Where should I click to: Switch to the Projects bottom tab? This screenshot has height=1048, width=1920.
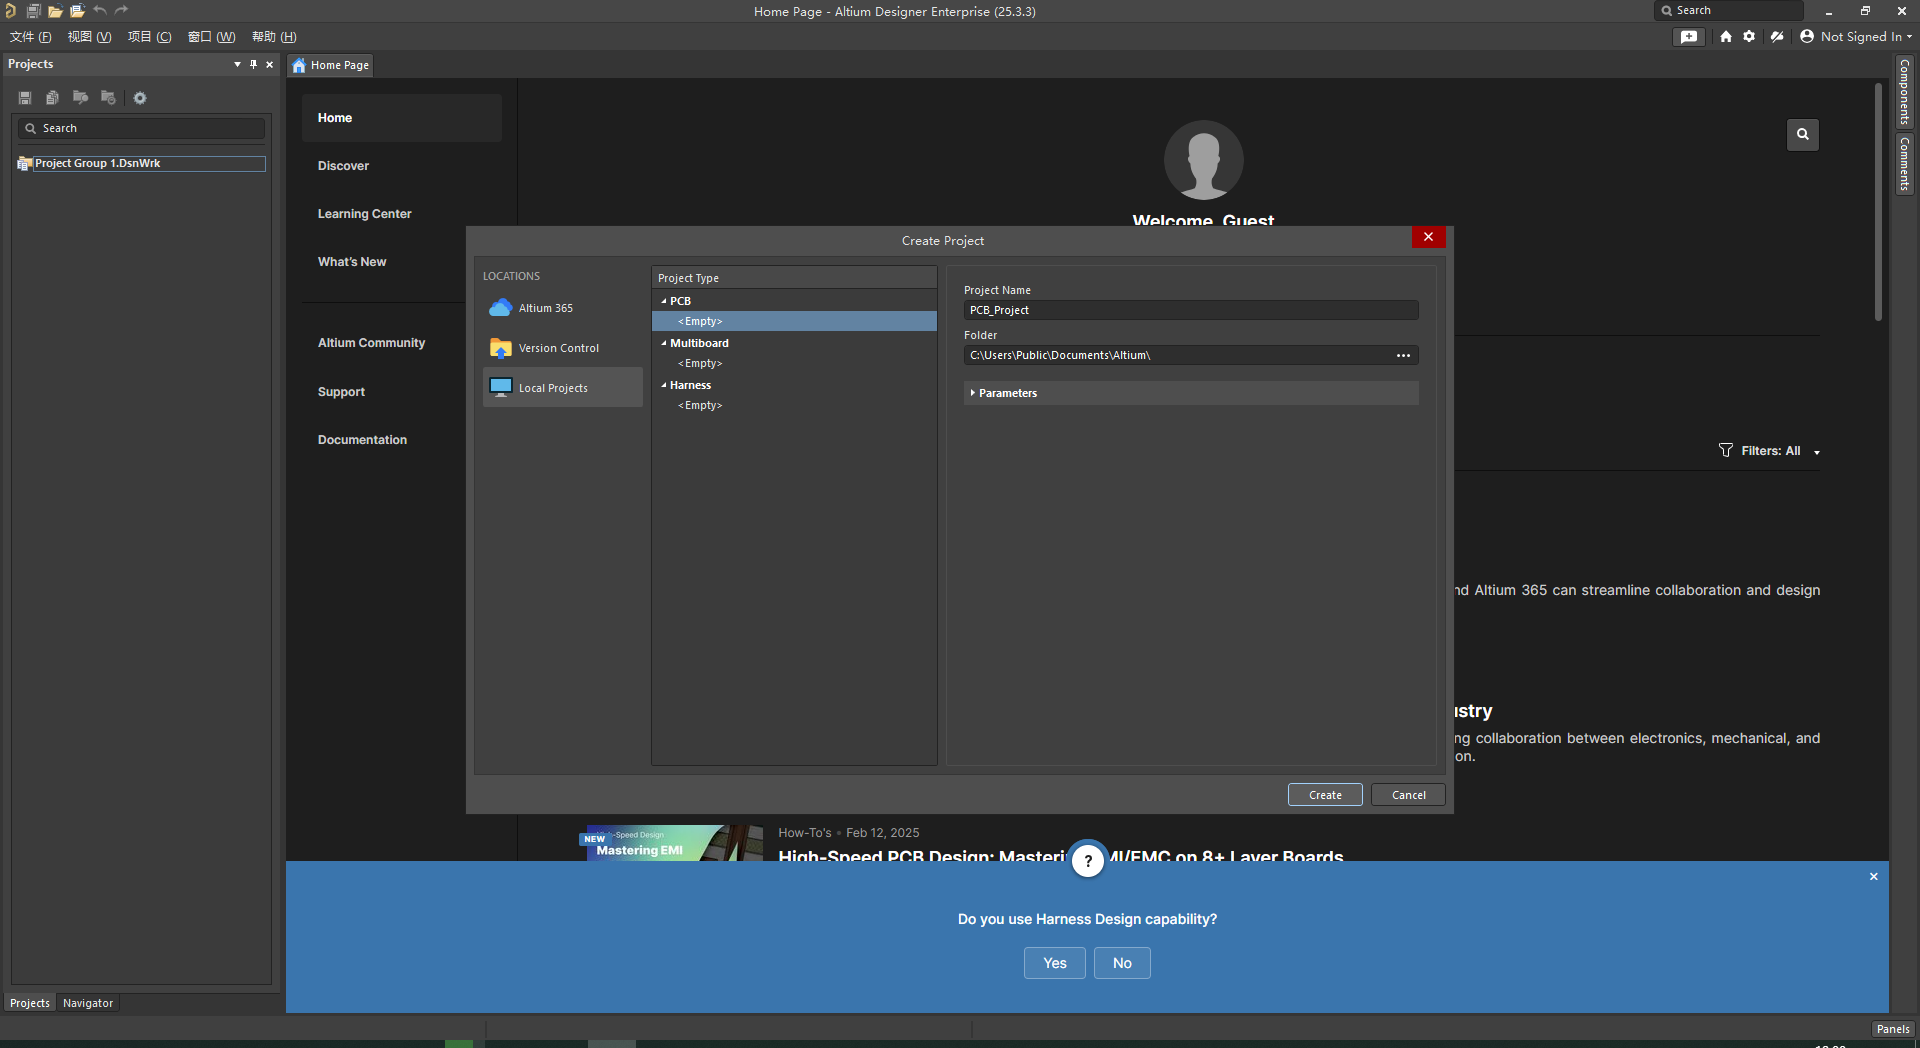click(x=30, y=1003)
